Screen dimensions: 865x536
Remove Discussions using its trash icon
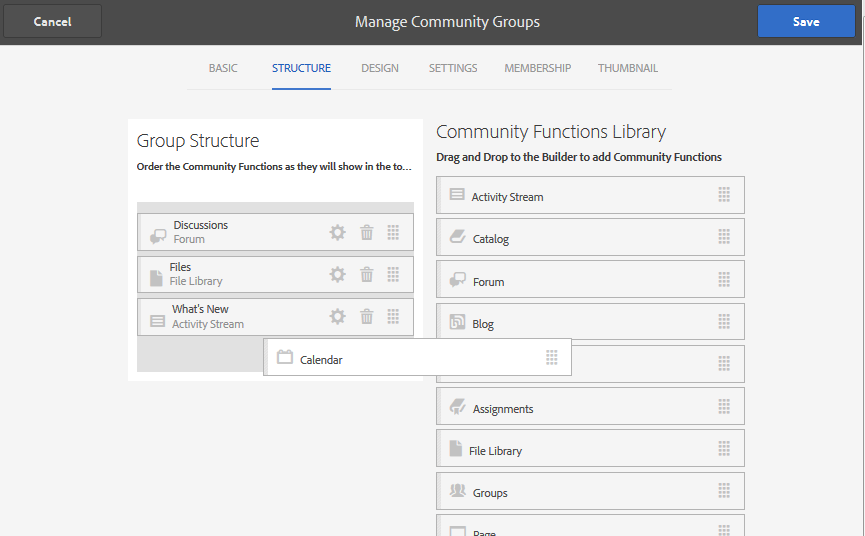pos(367,233)
